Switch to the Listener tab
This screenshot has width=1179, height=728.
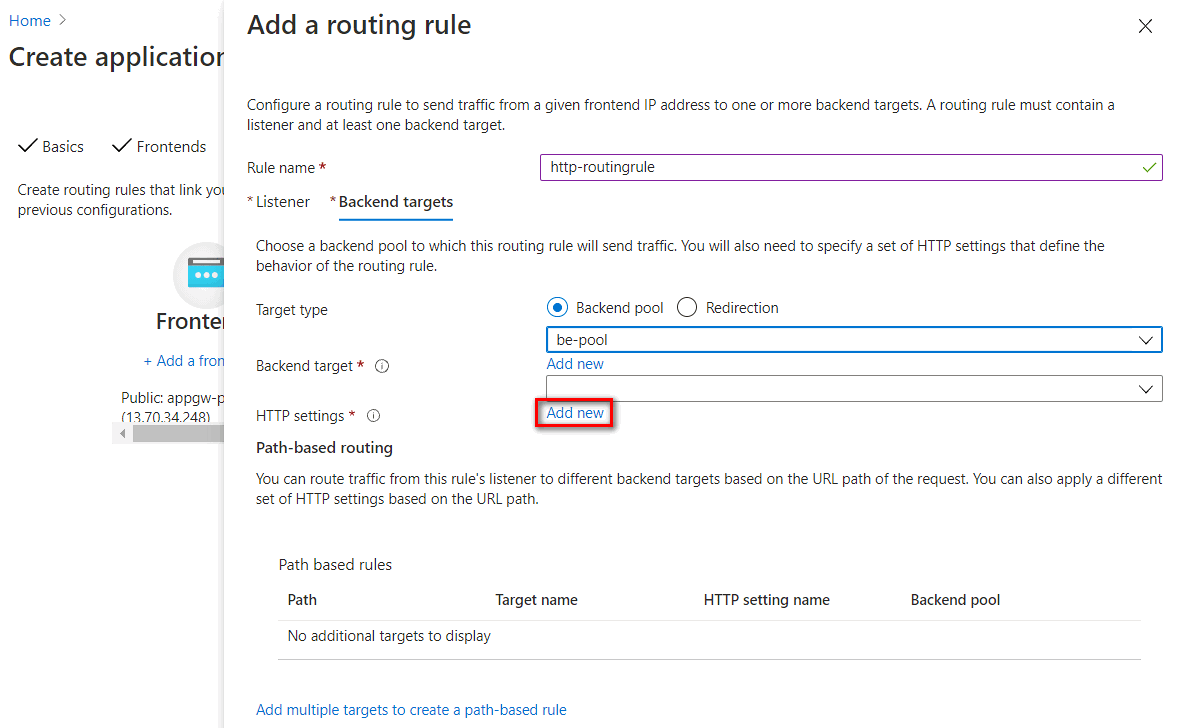(283, 202)
